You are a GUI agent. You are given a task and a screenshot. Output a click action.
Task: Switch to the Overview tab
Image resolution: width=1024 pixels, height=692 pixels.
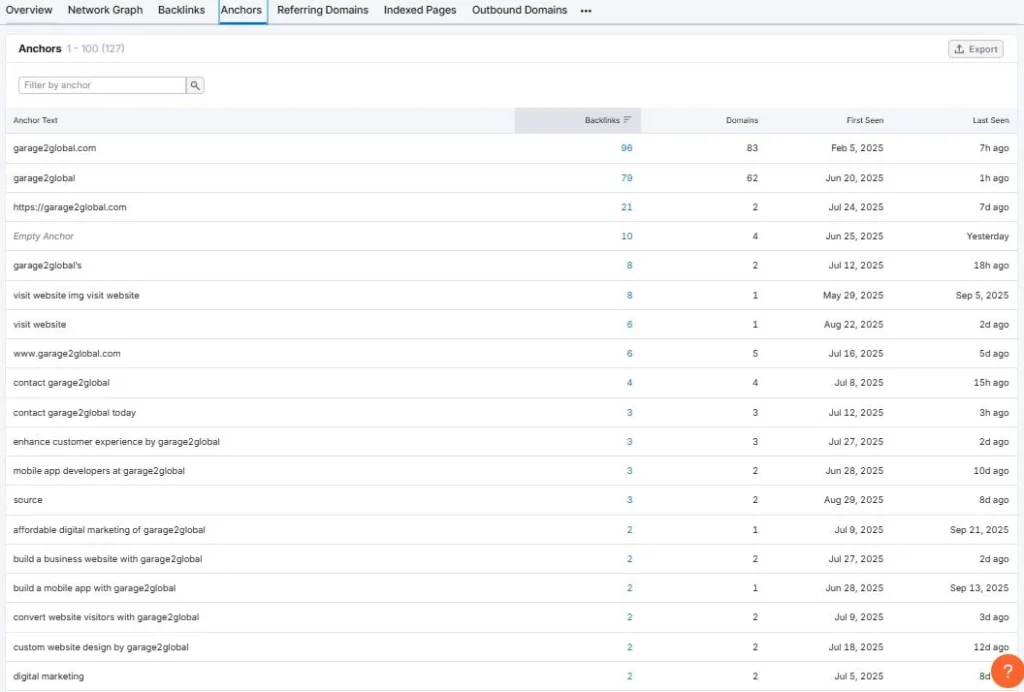click(x=29, y=10)
